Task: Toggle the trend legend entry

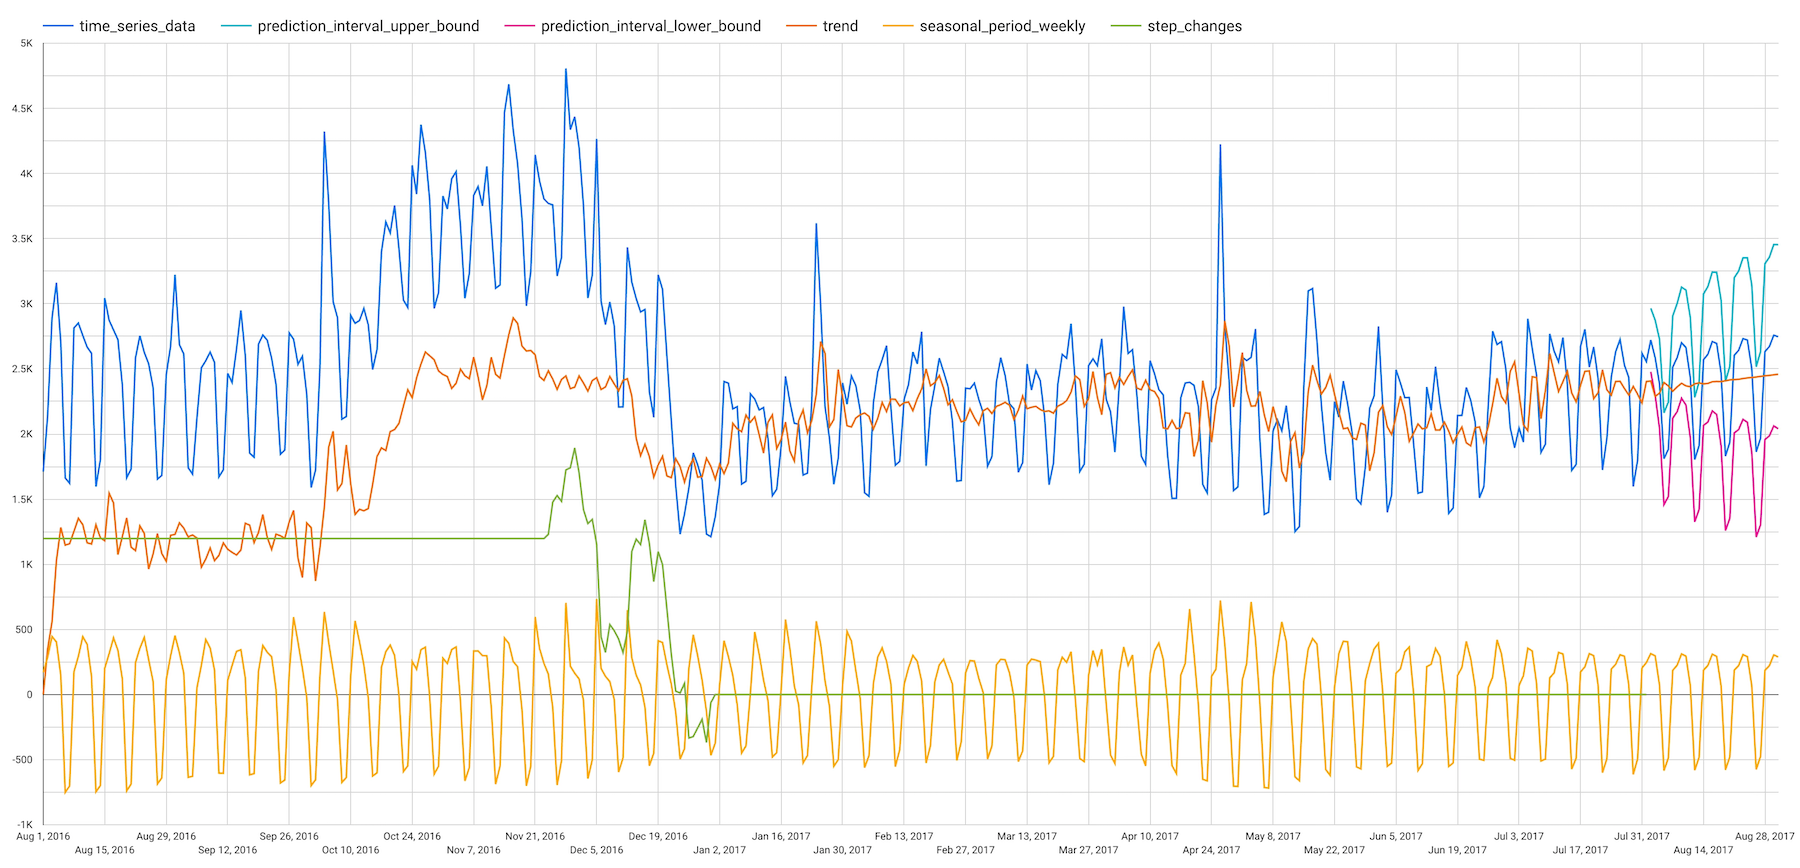Action: (822, 26)
